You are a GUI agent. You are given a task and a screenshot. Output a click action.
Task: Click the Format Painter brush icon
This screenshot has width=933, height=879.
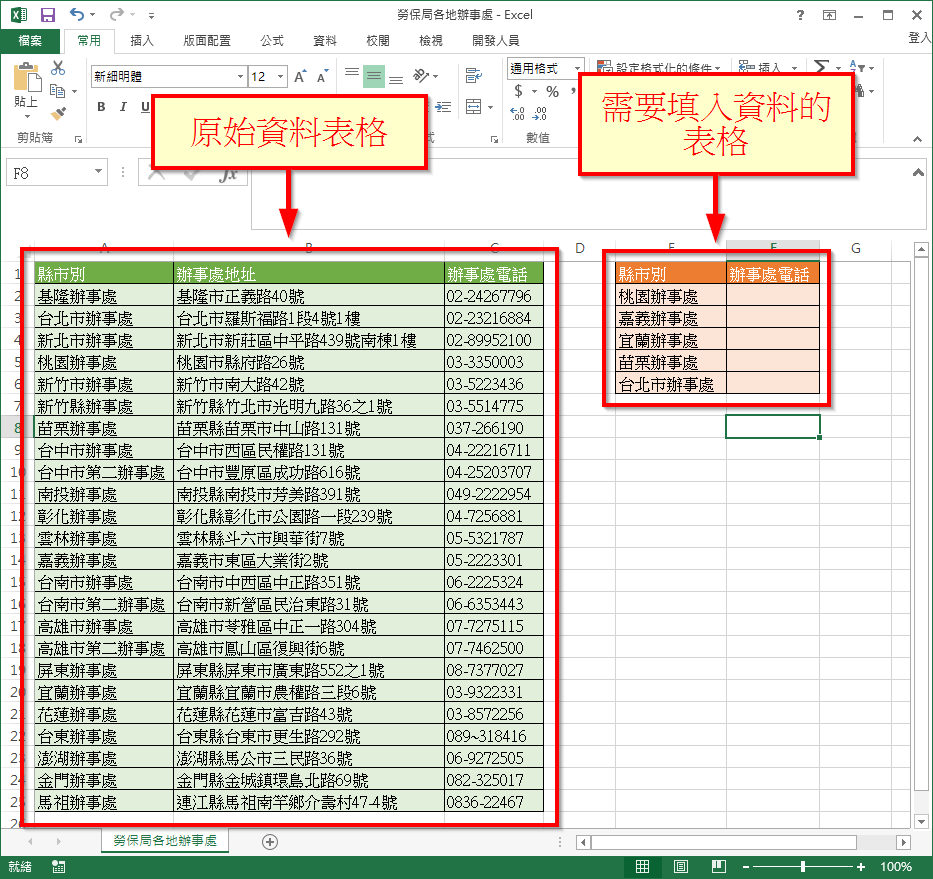pos(58,112)
